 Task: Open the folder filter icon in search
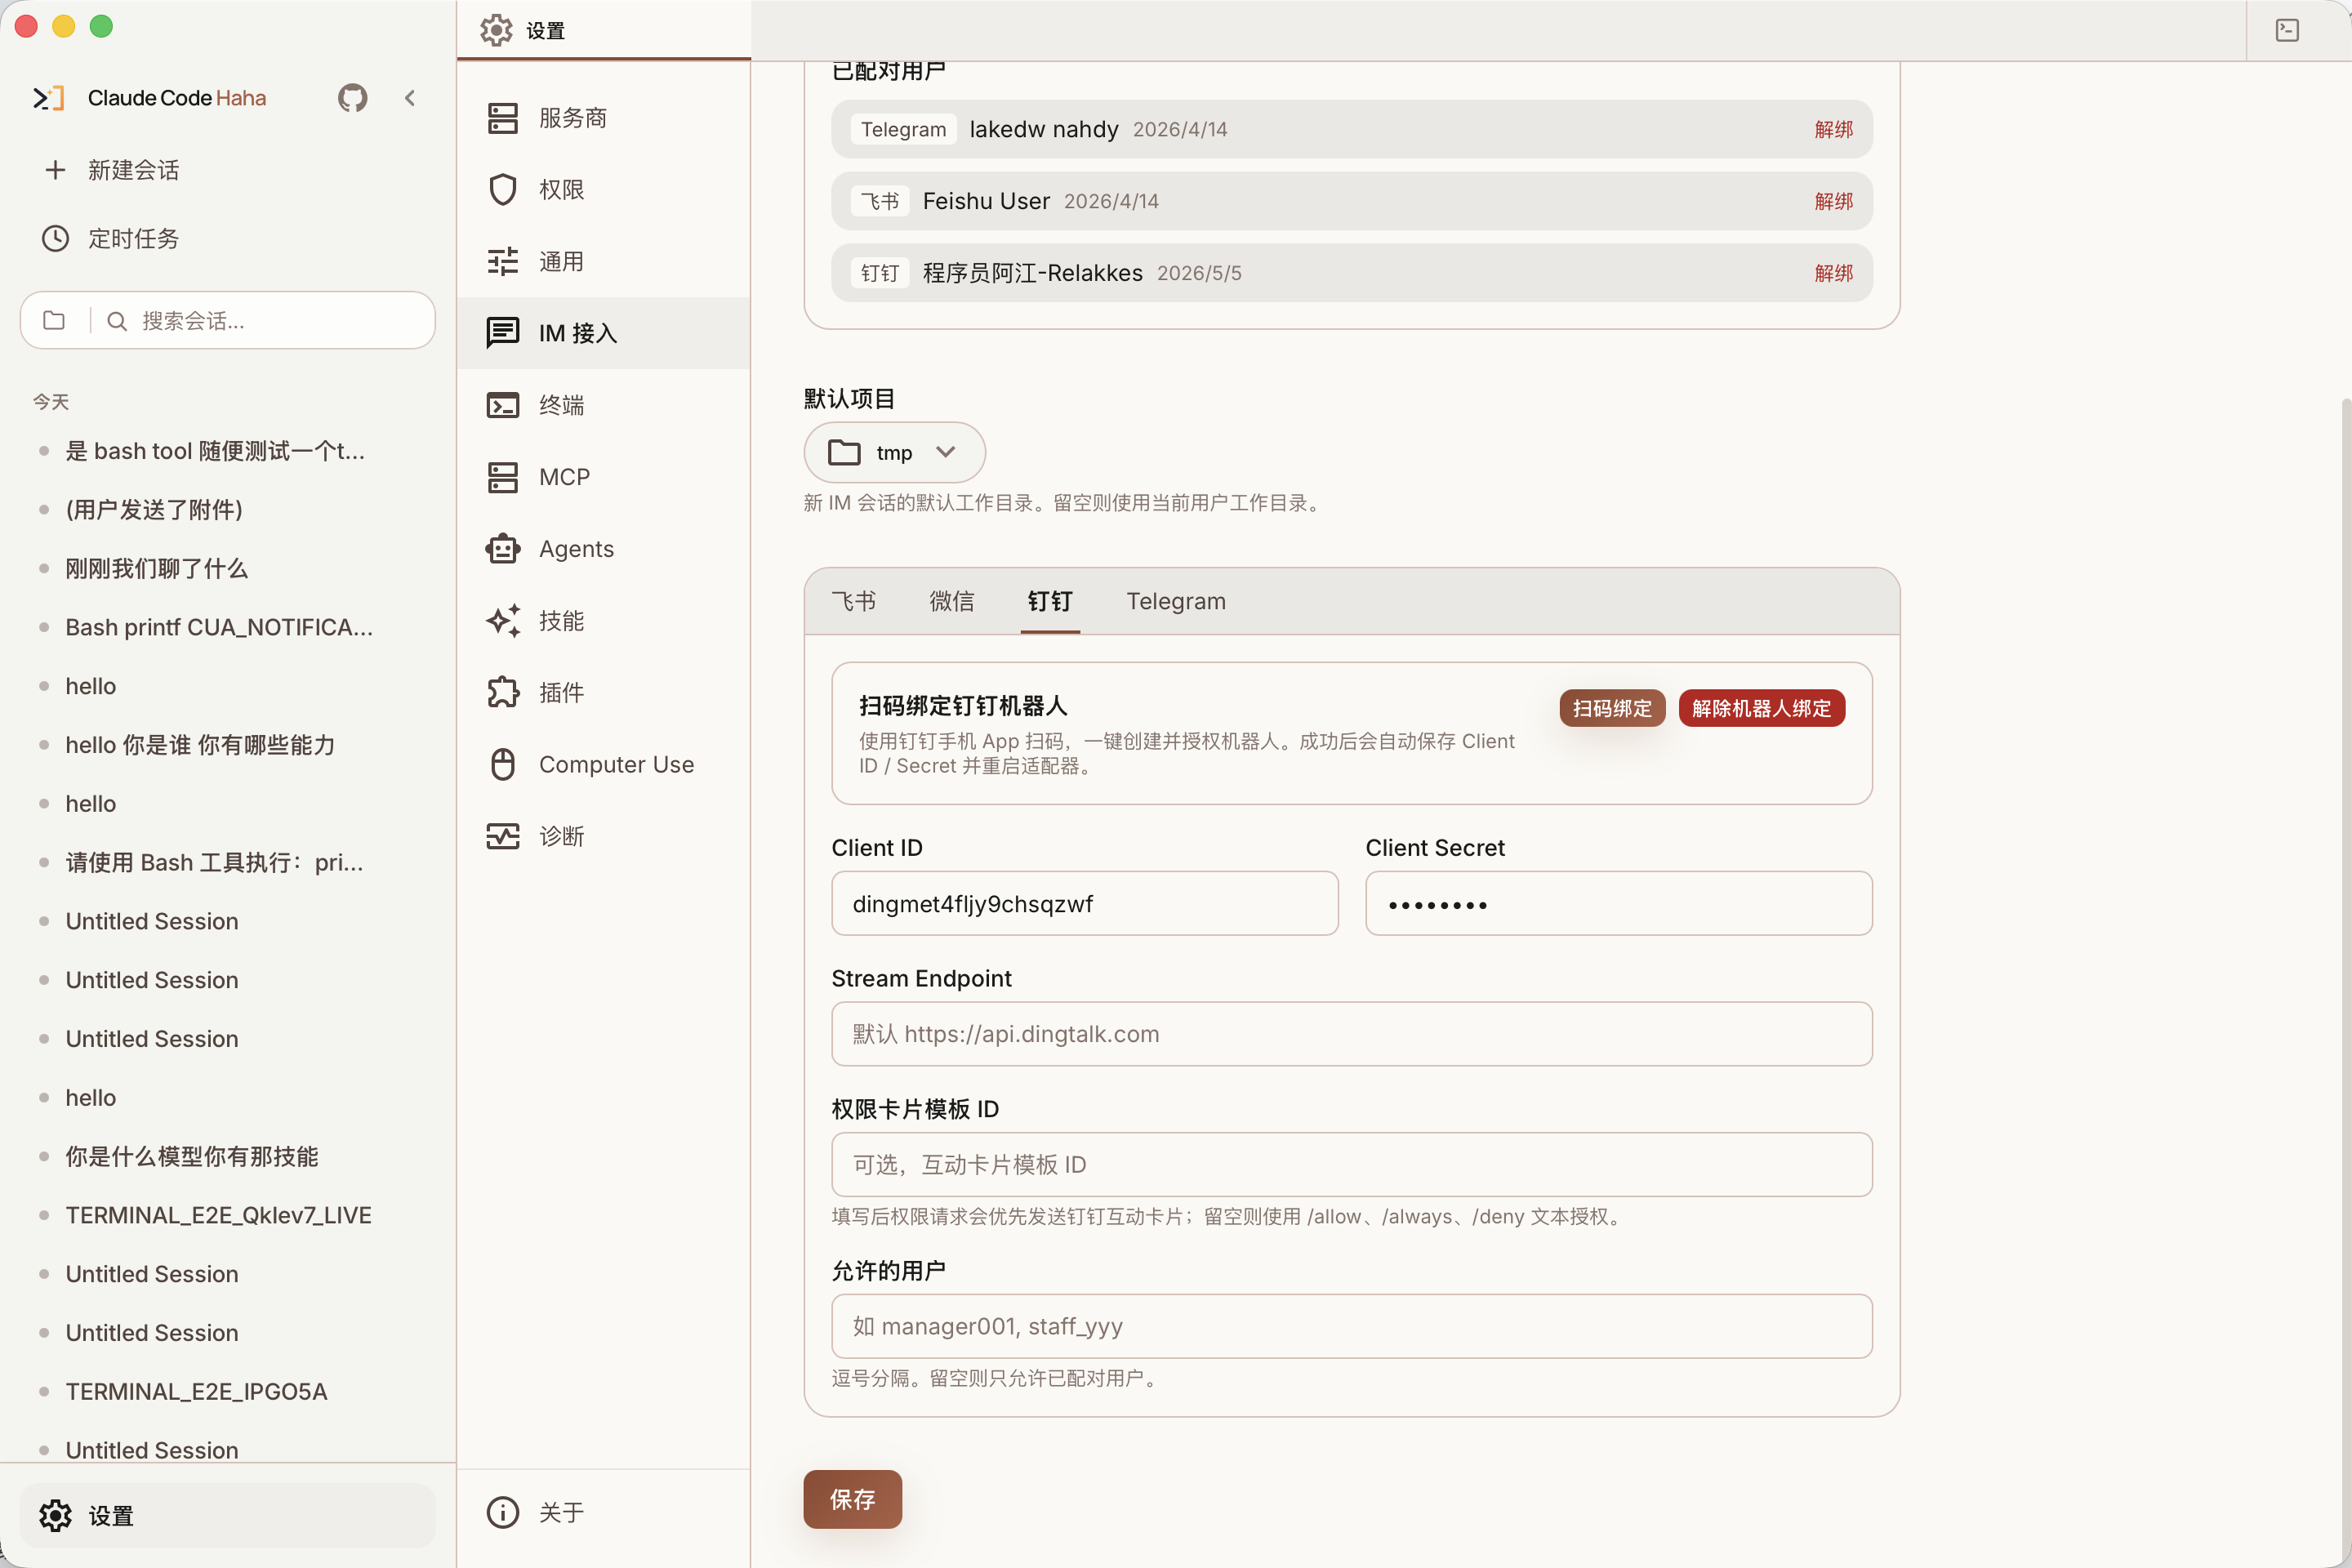point(54,320)
